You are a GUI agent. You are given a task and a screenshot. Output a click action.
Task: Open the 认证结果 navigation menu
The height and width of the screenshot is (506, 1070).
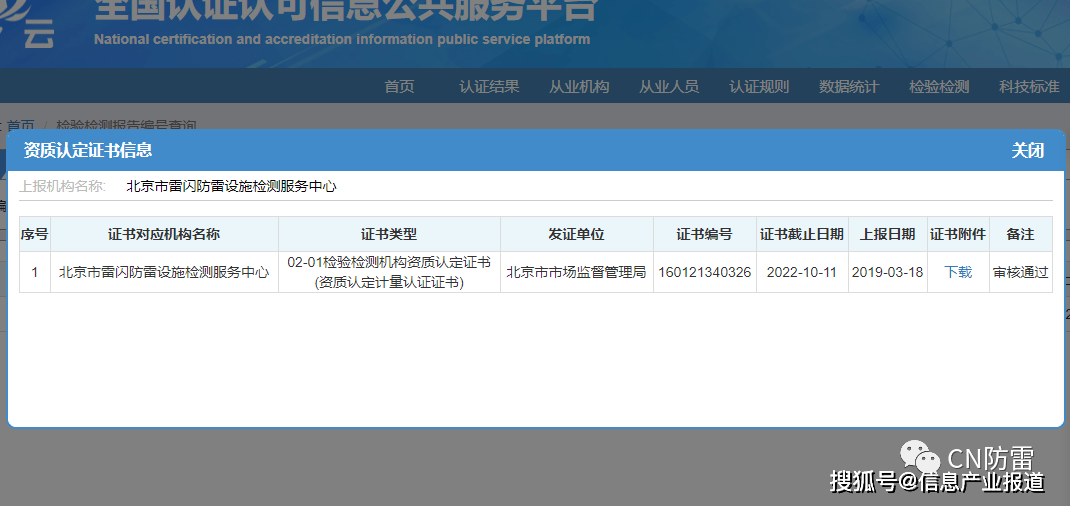489,87
